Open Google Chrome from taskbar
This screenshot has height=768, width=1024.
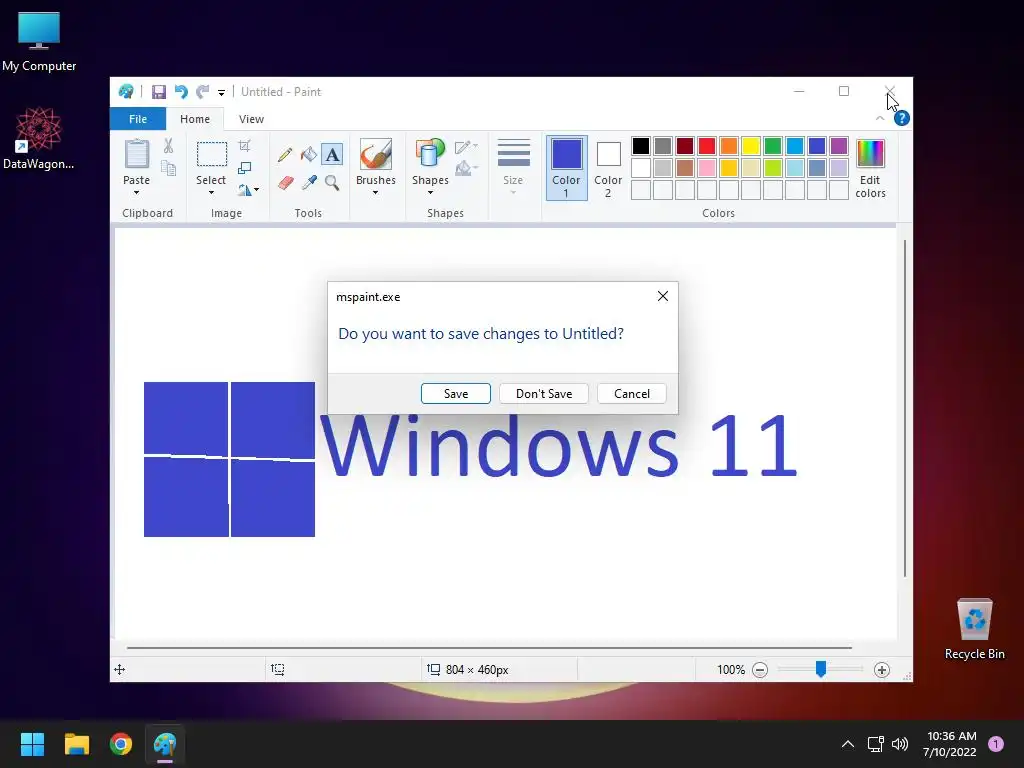tap(121, 744)
